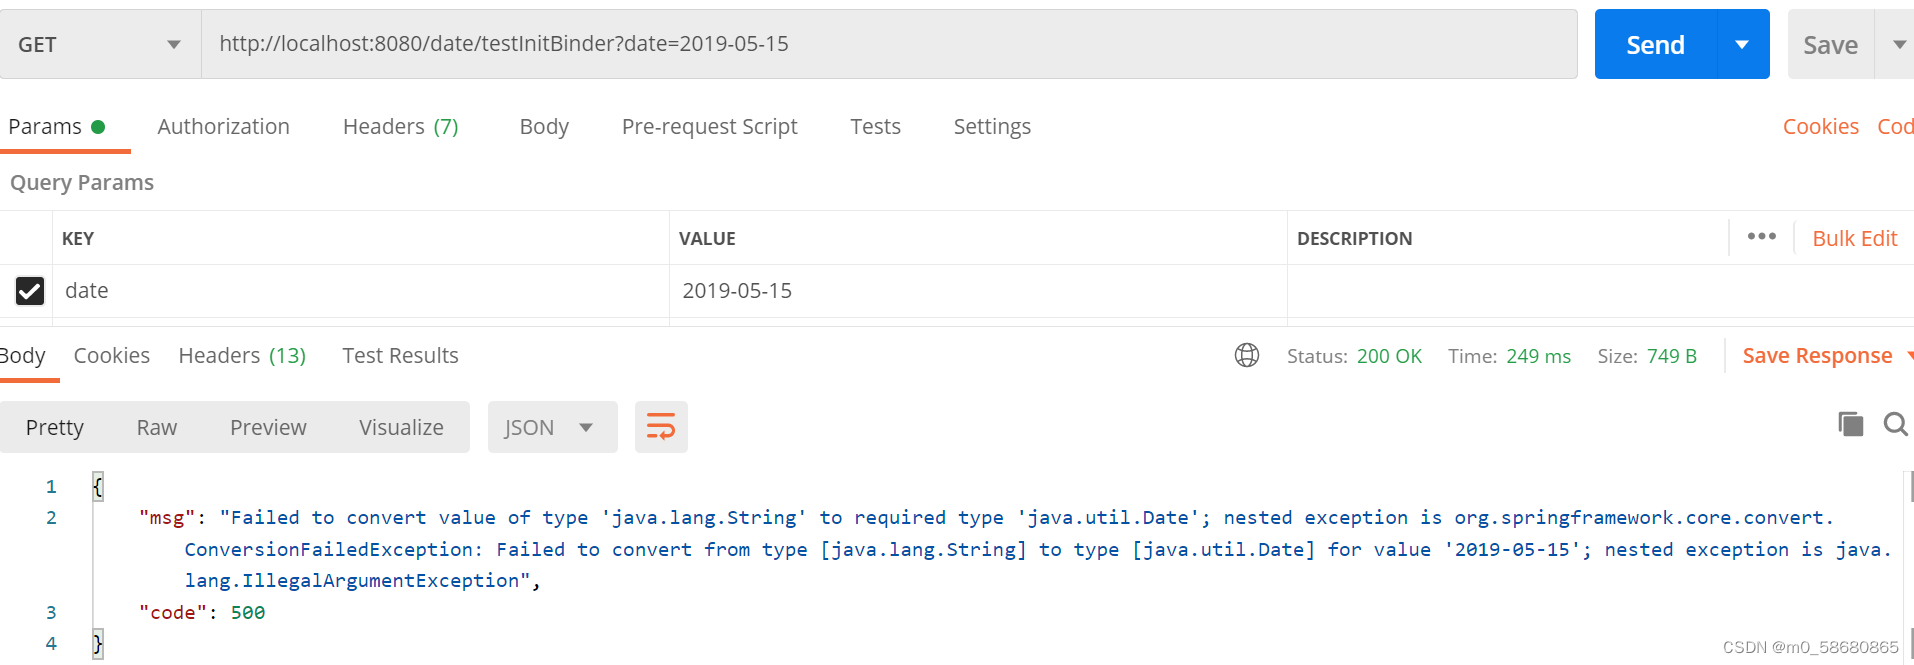This screenshot has height=665, width=1914.
Task: Open the response Test Results tab
Action: pyautogui.click(x=400, y=356)
